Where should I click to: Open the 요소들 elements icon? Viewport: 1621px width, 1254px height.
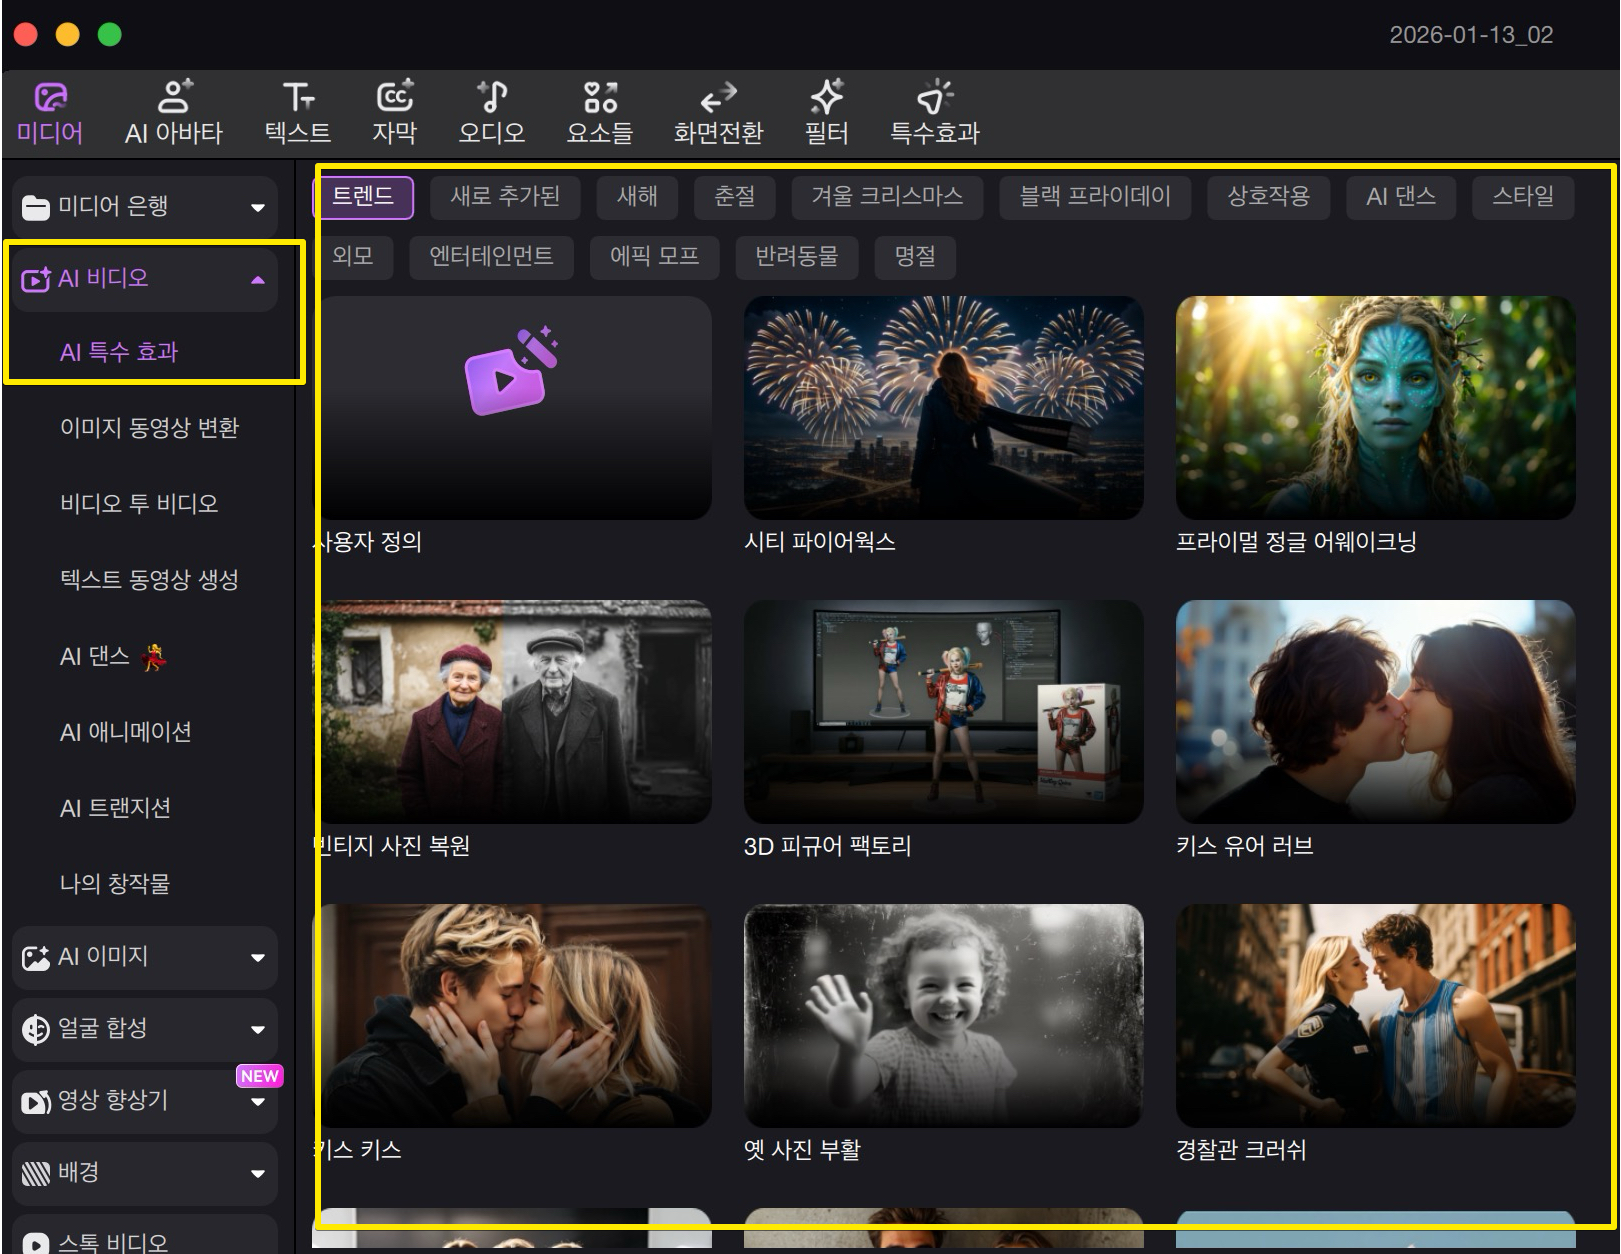click(600, 97)
